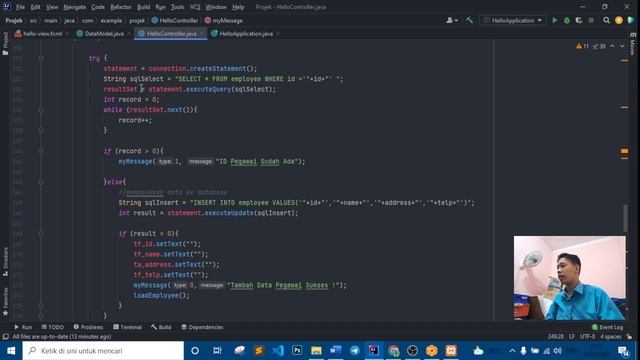Run with coverage icon in toolbar
The image size is (640, 360).
tap(579, 20)
